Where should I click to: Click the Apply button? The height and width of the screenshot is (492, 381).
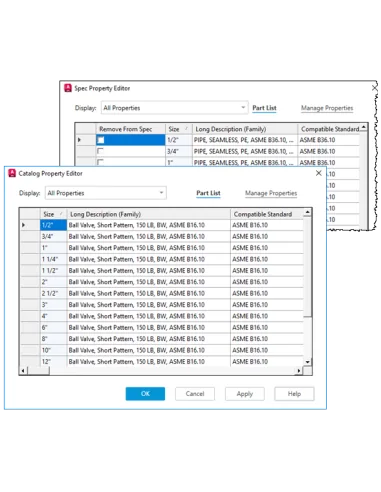(x=245, y=394)
